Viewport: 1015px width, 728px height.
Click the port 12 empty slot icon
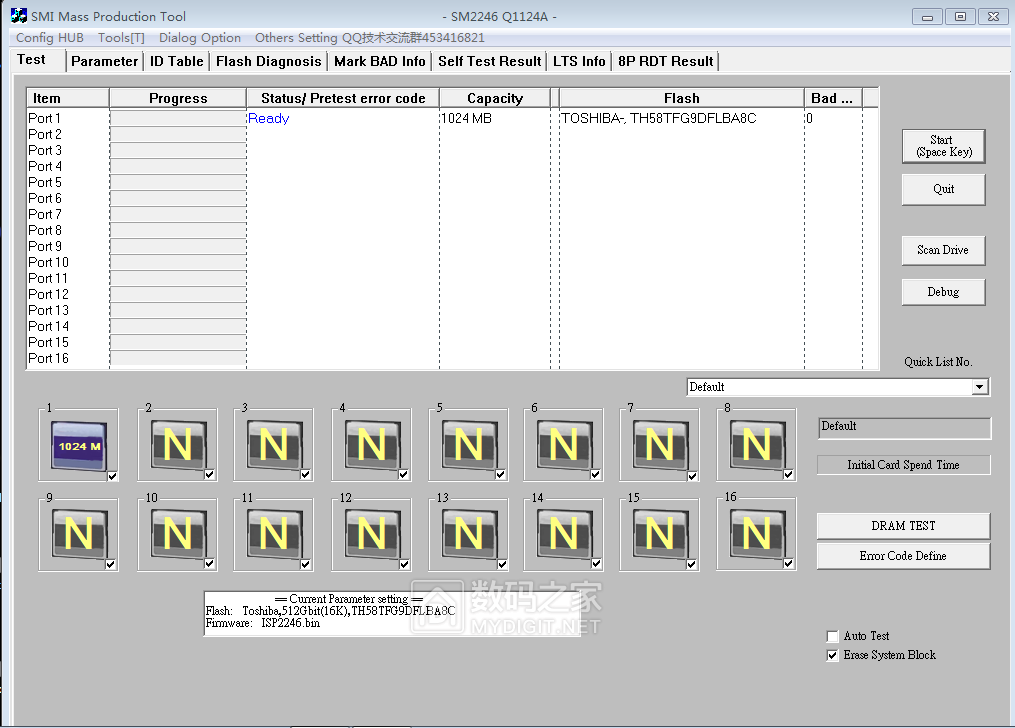[x=371, y=534]
